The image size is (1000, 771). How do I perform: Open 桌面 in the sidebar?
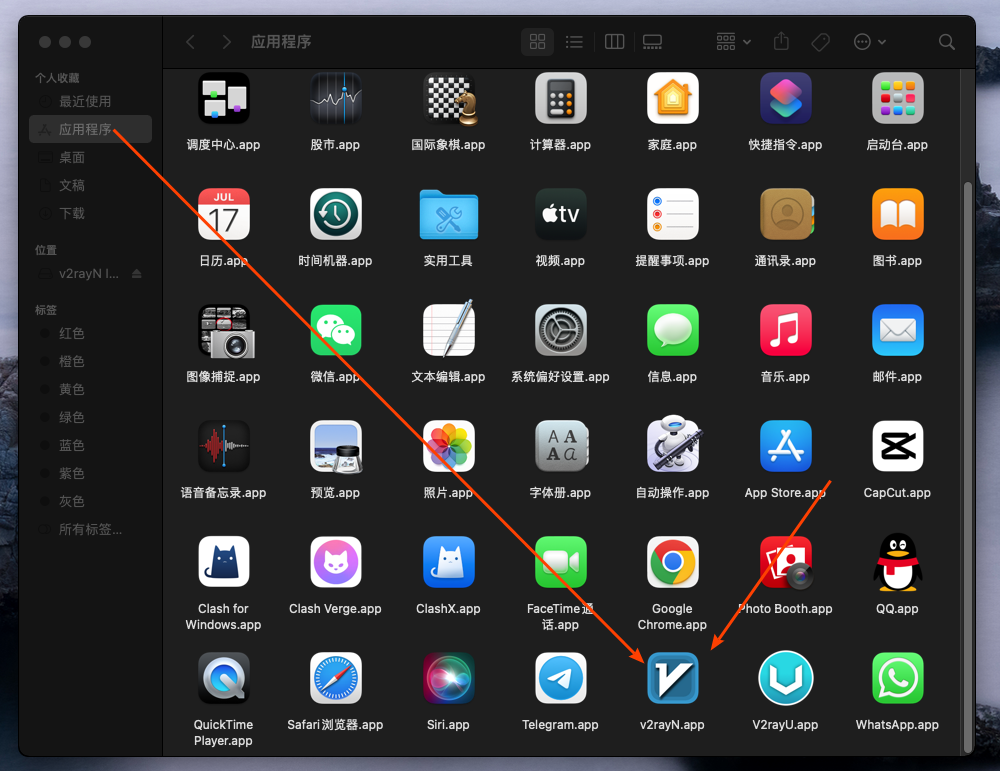pyautogui.click(x=90, y=158)
